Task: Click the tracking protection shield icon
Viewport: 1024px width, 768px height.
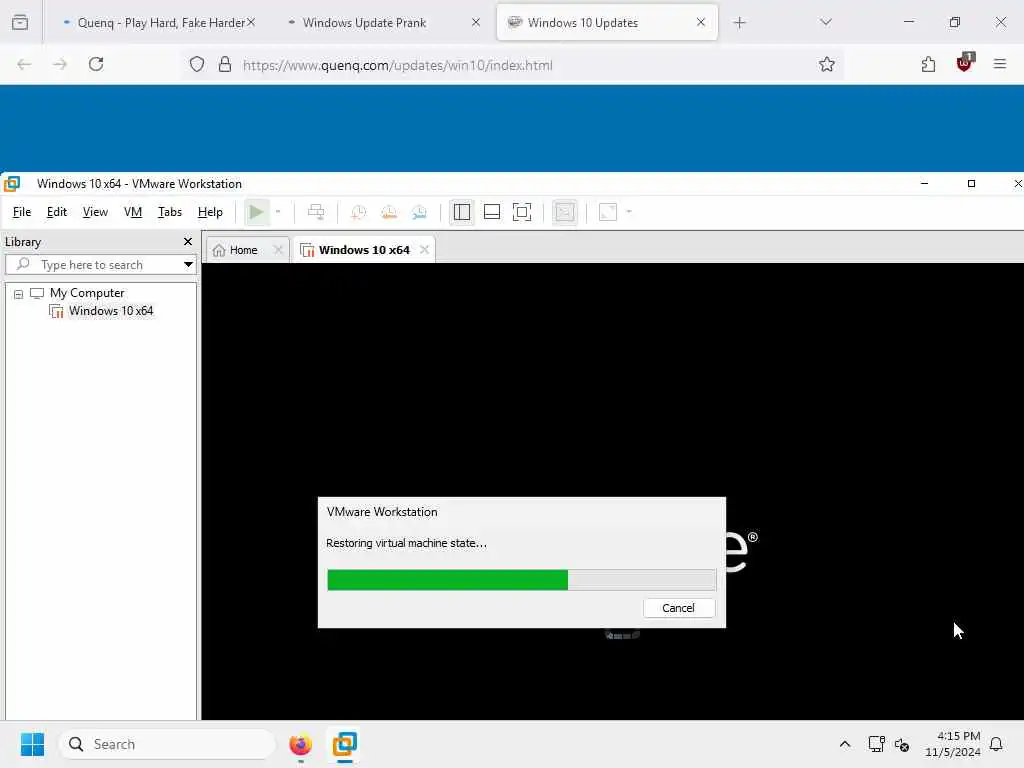Action: pyautogui.click(x=197, y=64)
